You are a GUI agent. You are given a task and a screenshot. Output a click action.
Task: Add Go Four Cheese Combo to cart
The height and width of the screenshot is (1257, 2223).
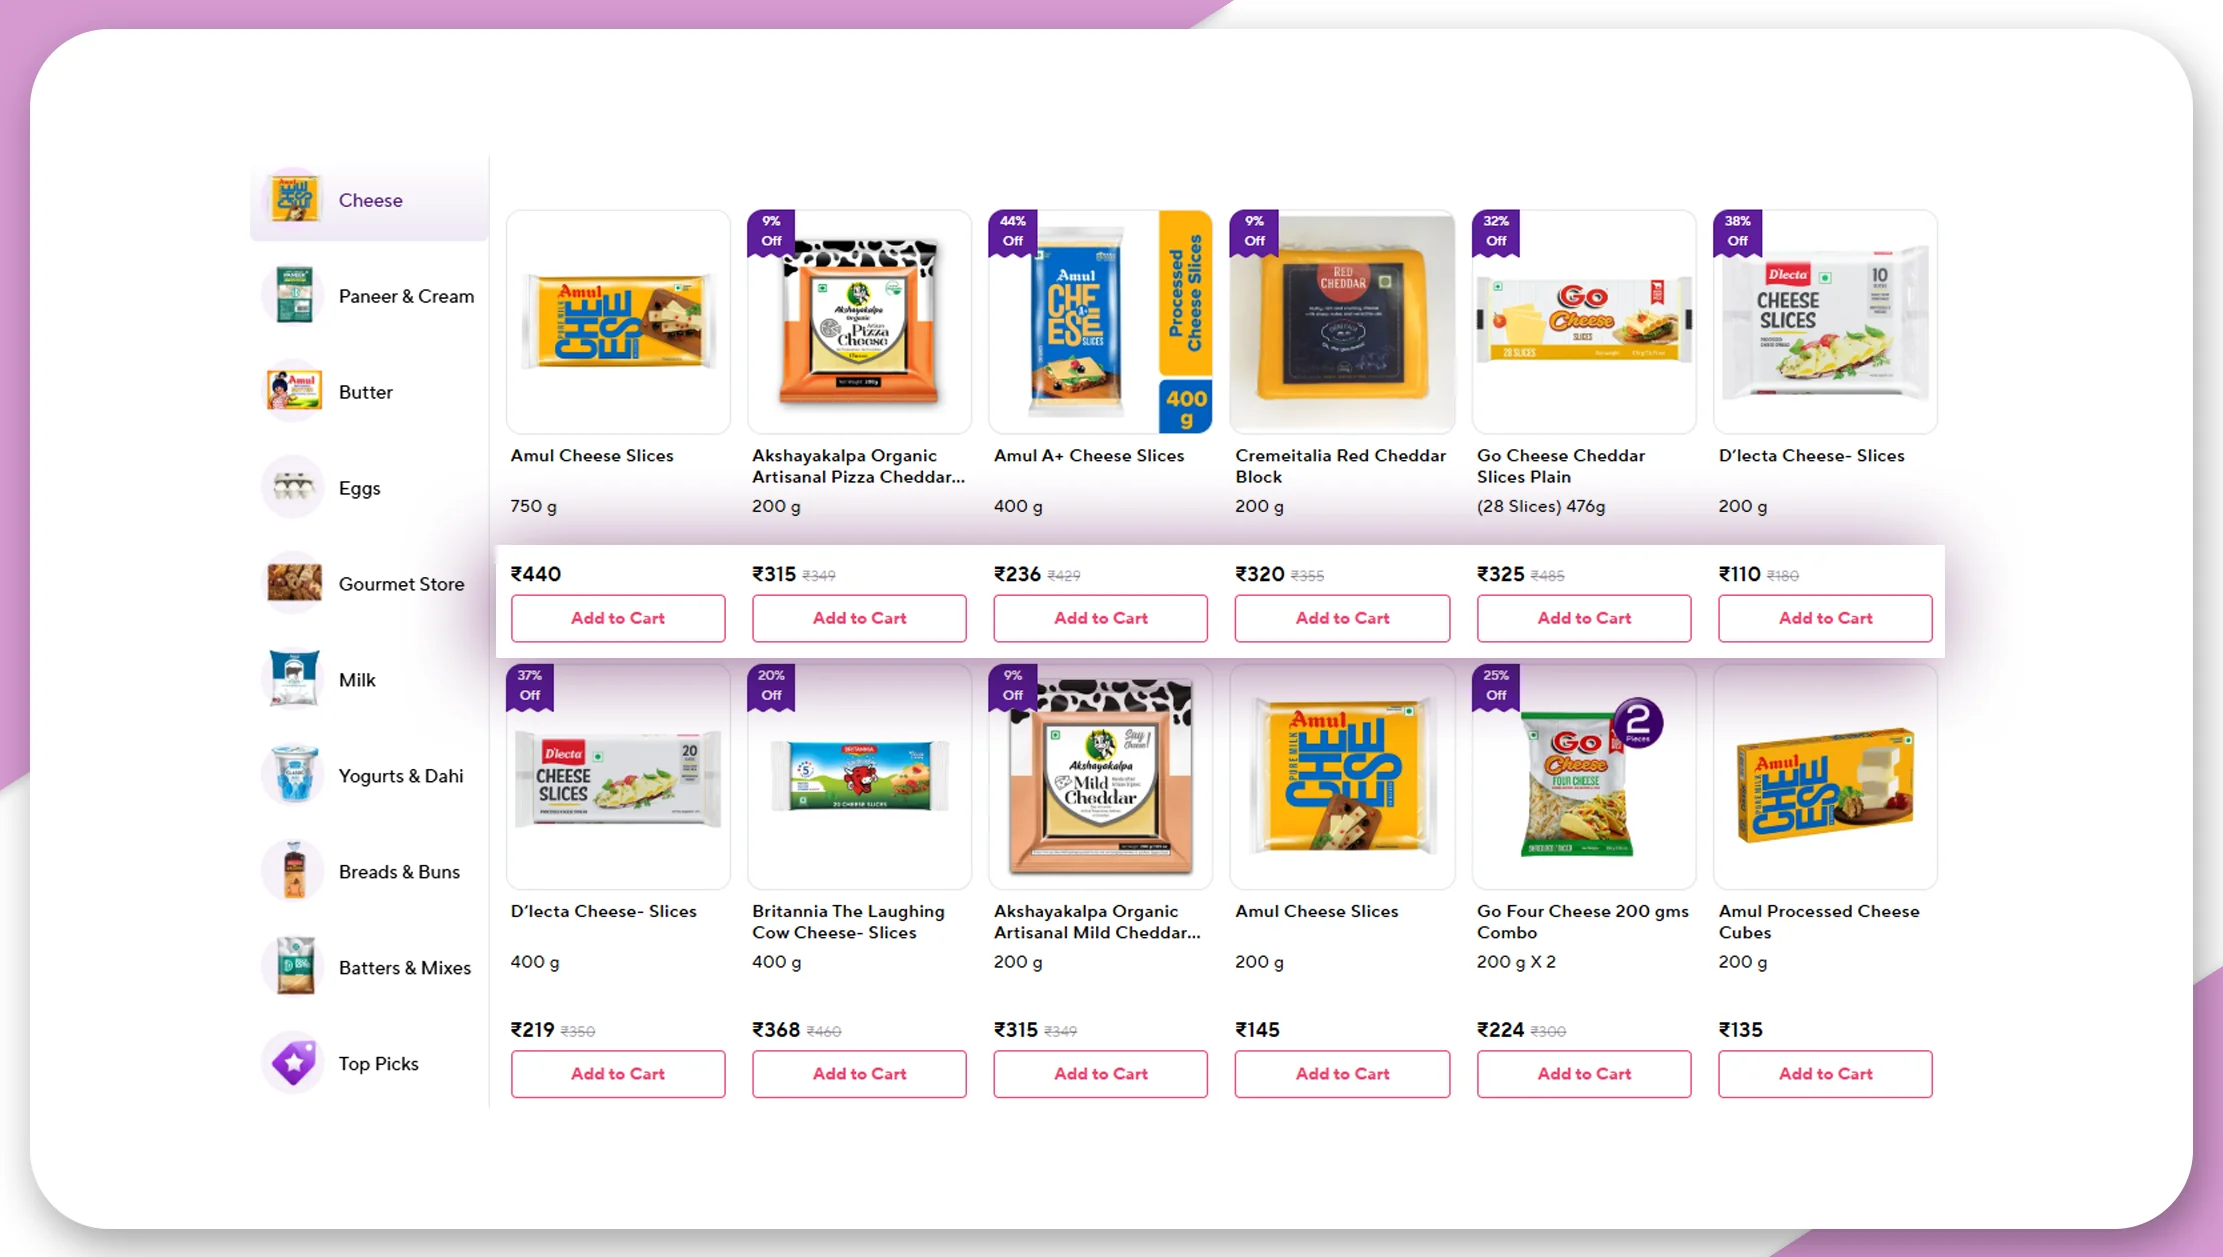click(1584, 1073)
